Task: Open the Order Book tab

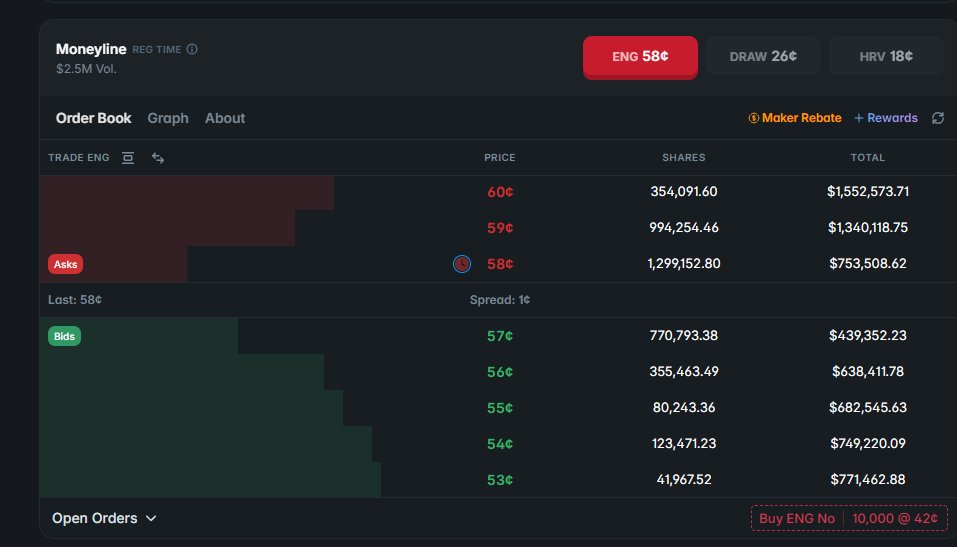Action: [x=93, y=118]
